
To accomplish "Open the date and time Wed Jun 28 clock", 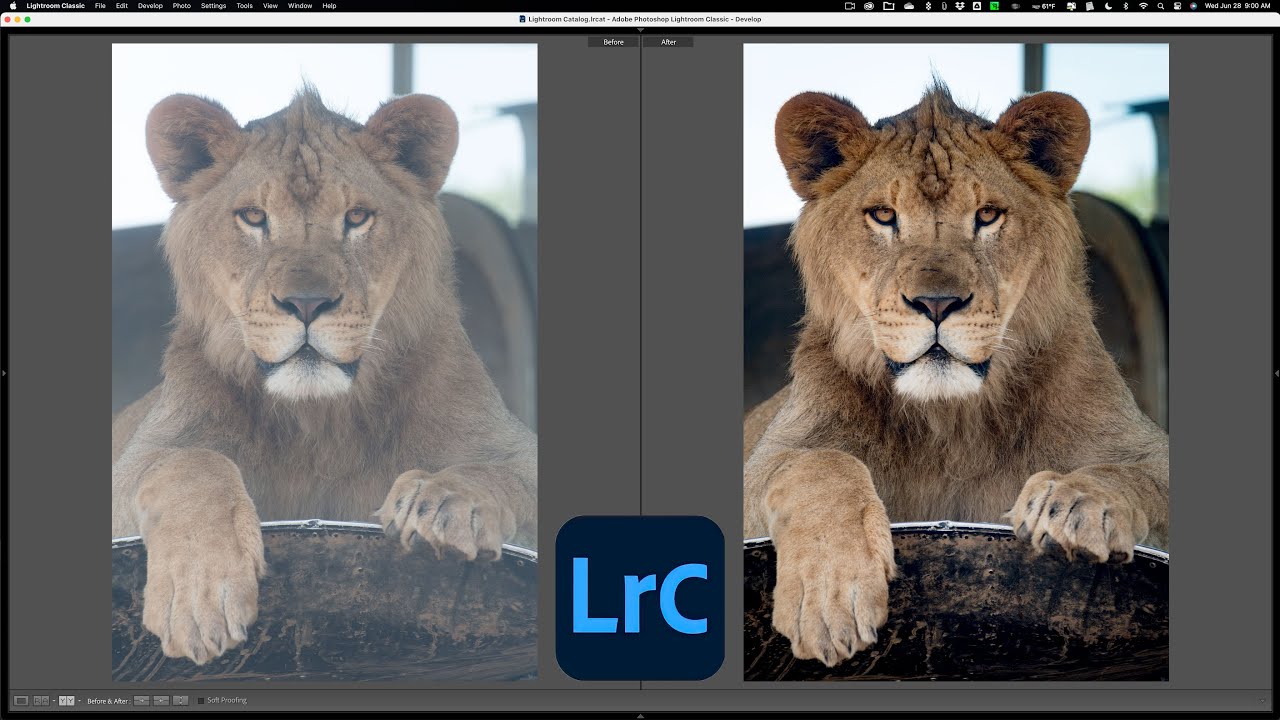I will point(1238,6).
